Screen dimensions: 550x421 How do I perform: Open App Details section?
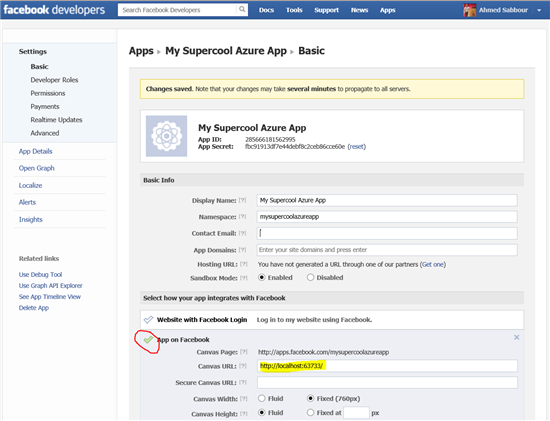(x=35, y=151)
